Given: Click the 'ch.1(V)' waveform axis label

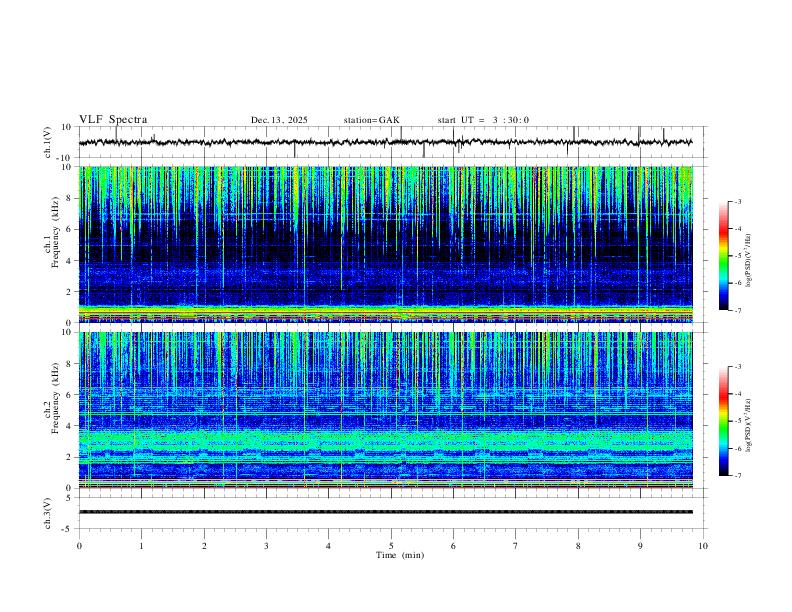Looking at the screenshot, I should pos(48,142).
